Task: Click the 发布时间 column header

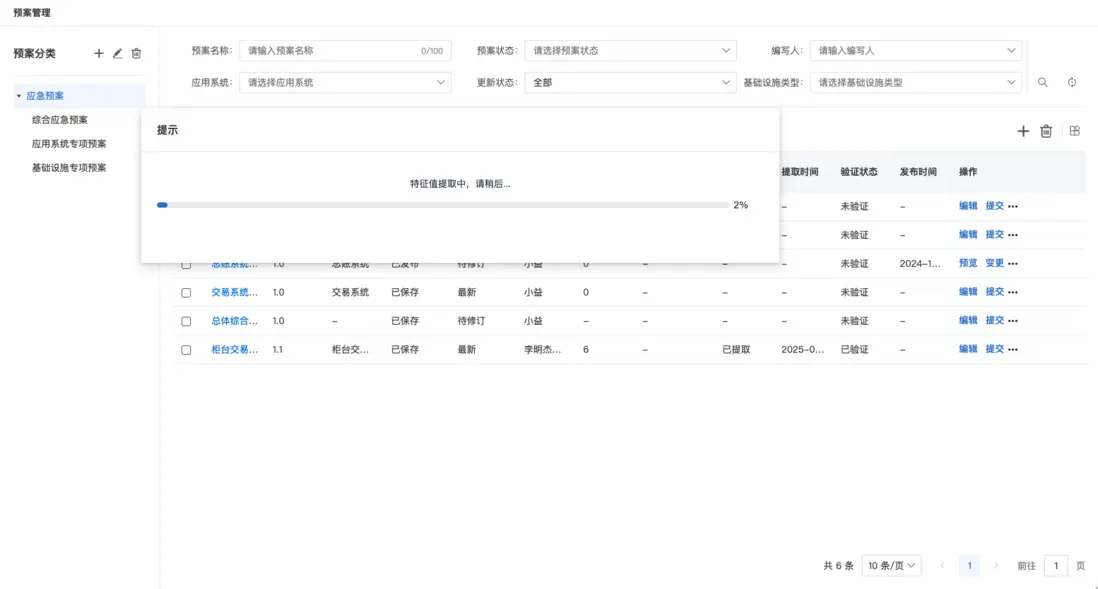Action: tap(918, 172)
